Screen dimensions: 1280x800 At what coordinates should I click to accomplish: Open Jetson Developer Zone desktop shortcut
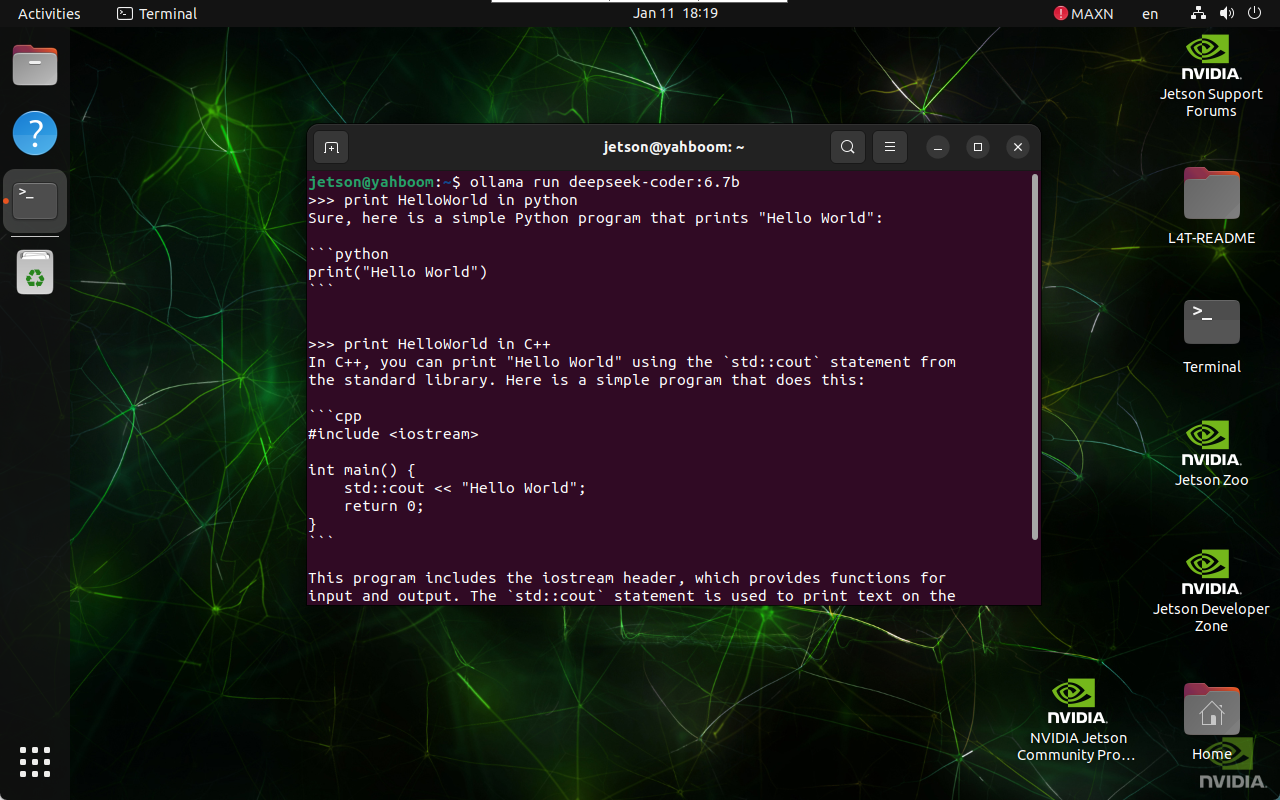[x=1211, y=591]
